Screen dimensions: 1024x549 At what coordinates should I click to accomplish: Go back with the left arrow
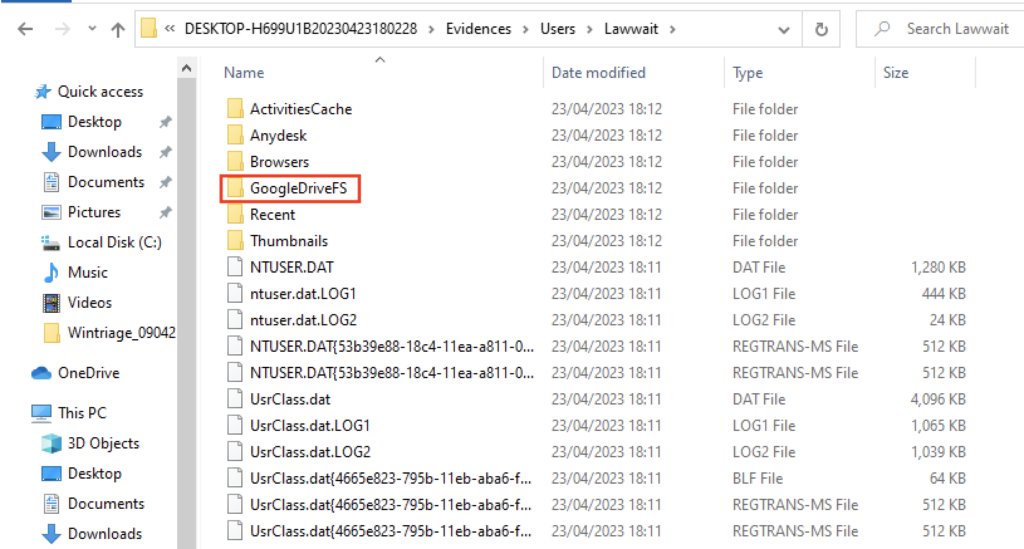click(25, 29)
